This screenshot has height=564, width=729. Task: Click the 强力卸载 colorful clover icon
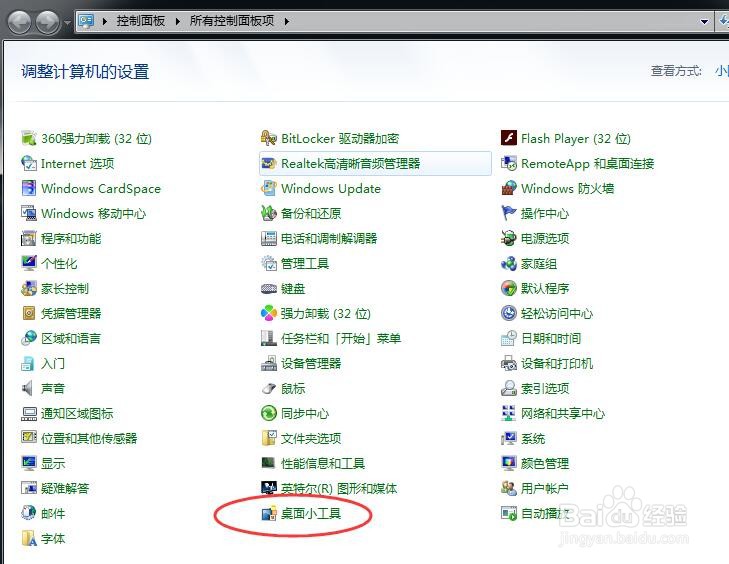click(x=269, y=313)
